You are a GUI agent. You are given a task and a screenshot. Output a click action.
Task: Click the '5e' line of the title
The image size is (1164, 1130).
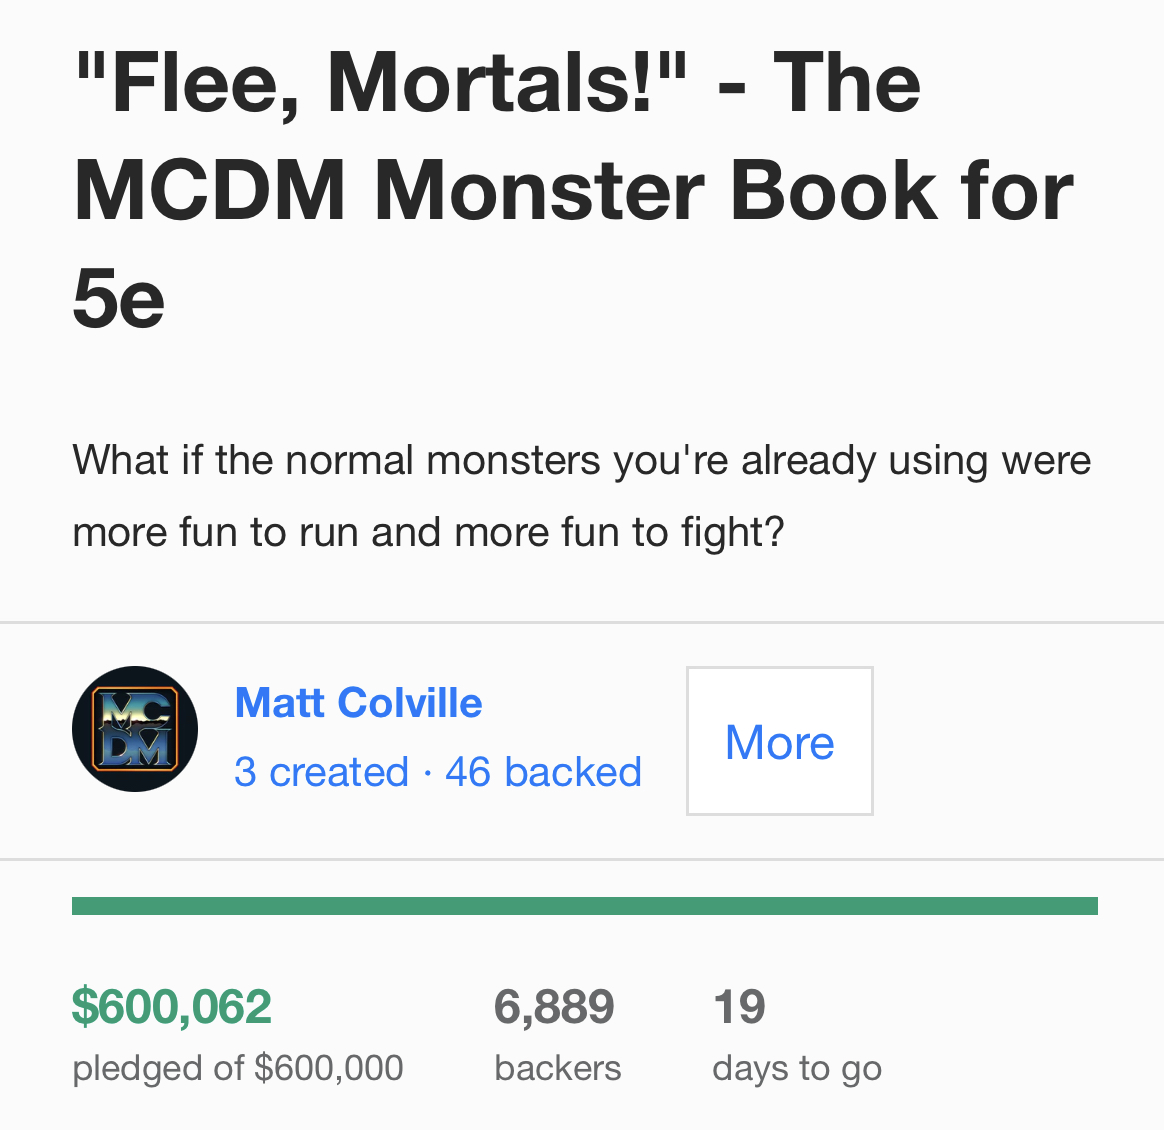coord(119,299)
